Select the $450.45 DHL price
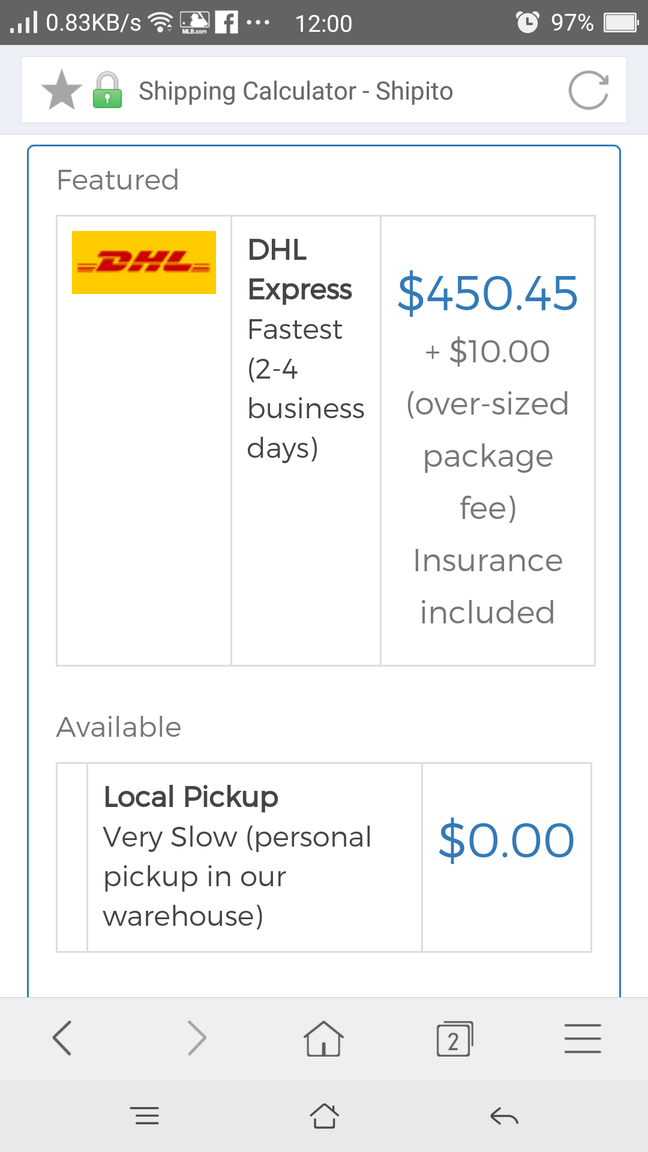This screenshot has width=648, height=1152. click(x=488, y=292)
